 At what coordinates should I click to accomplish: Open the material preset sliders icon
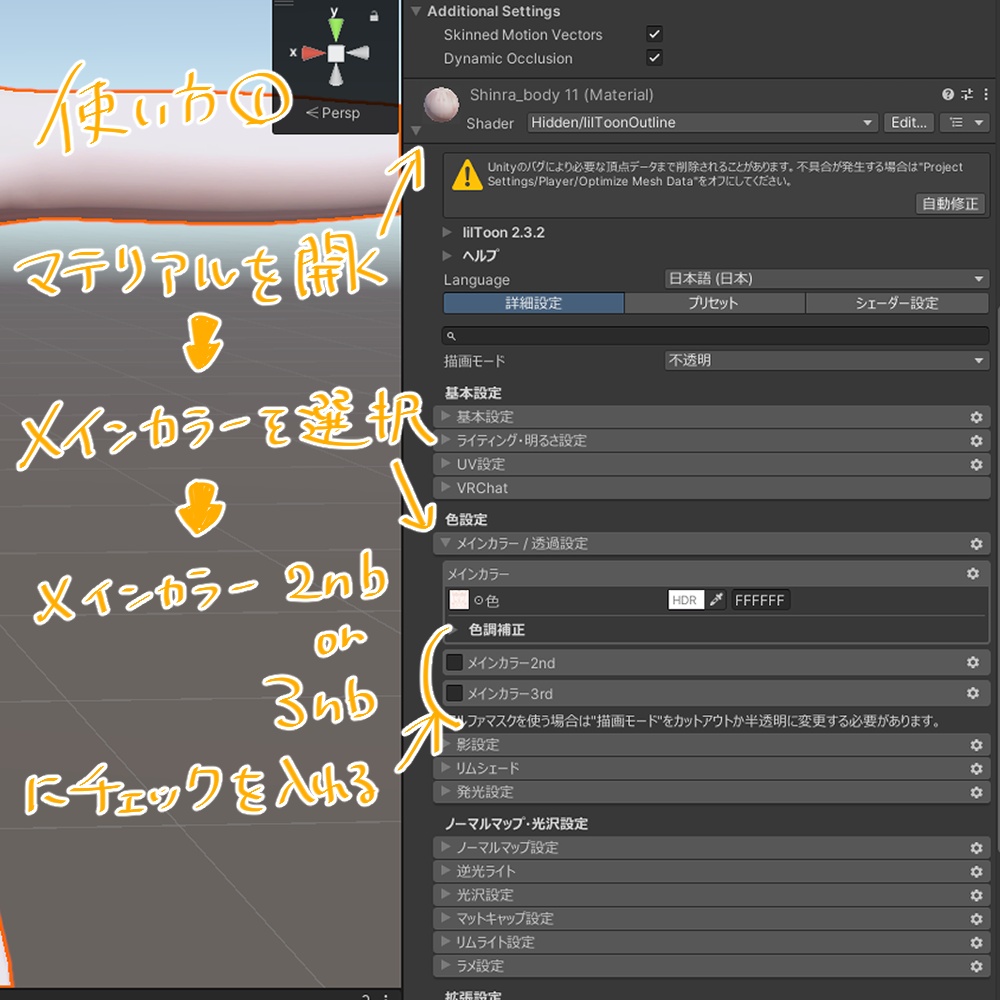point(967,94)
